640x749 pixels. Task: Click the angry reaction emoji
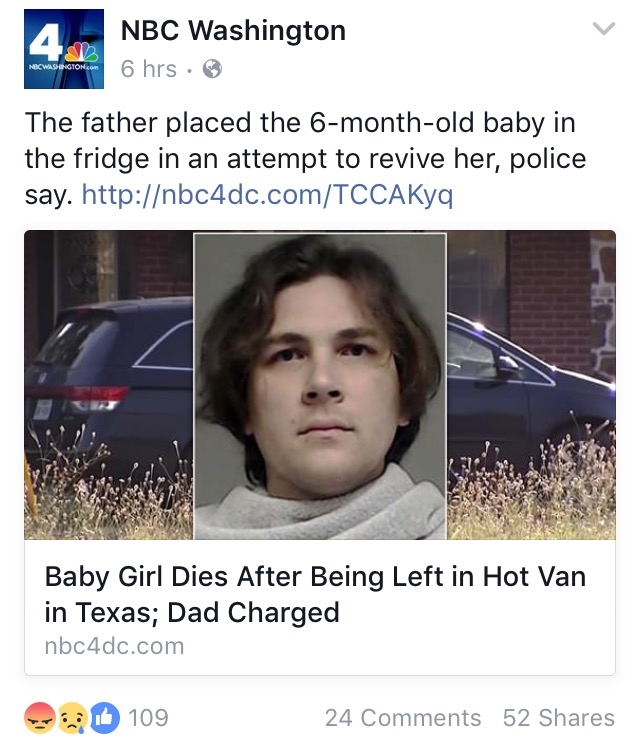[x=39, y=717]
